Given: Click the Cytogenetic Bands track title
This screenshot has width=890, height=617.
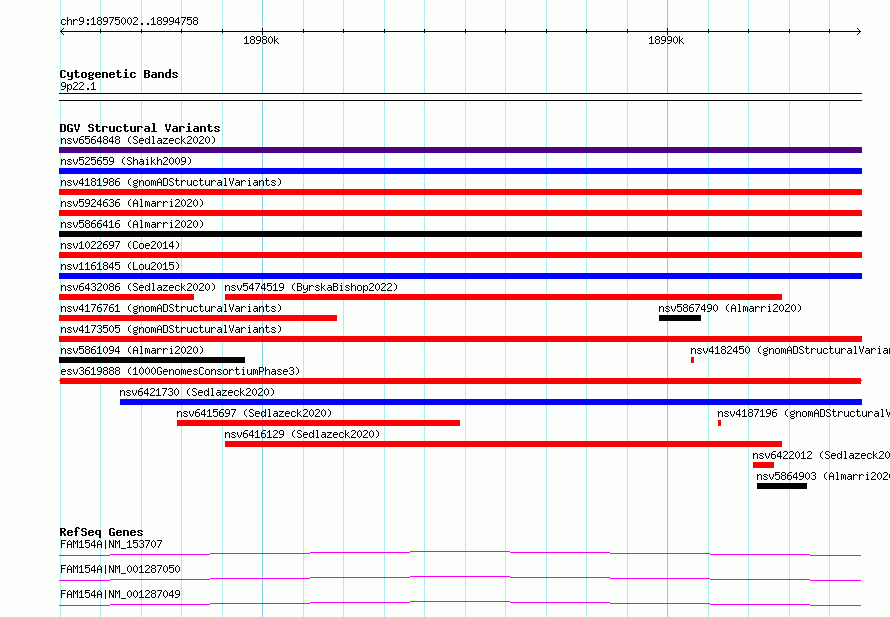Looking at the screenshot, I should tap(119, 74).
